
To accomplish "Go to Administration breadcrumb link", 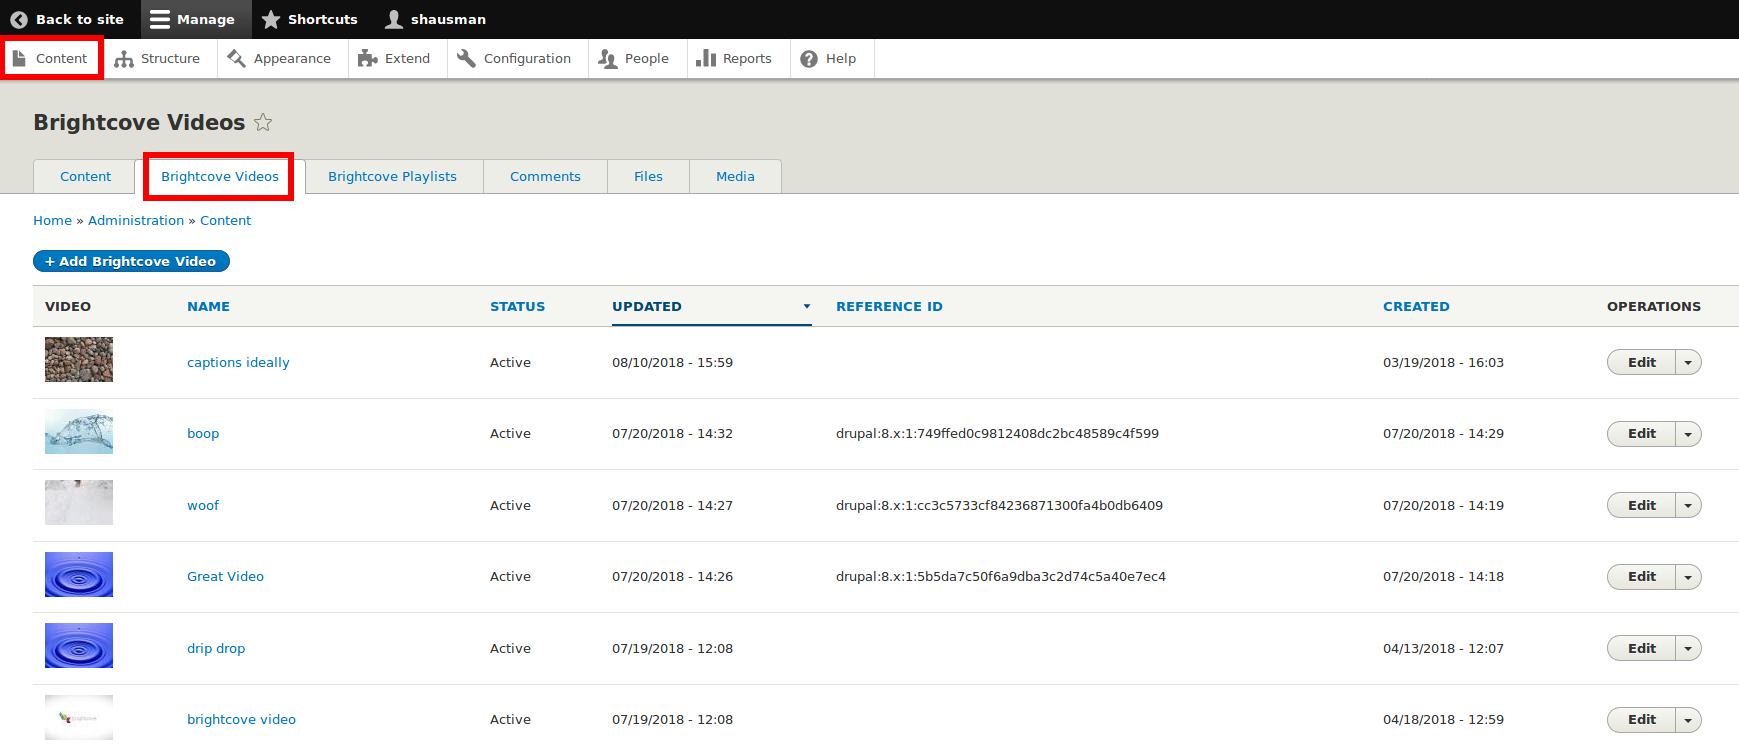I will (136, 220).
